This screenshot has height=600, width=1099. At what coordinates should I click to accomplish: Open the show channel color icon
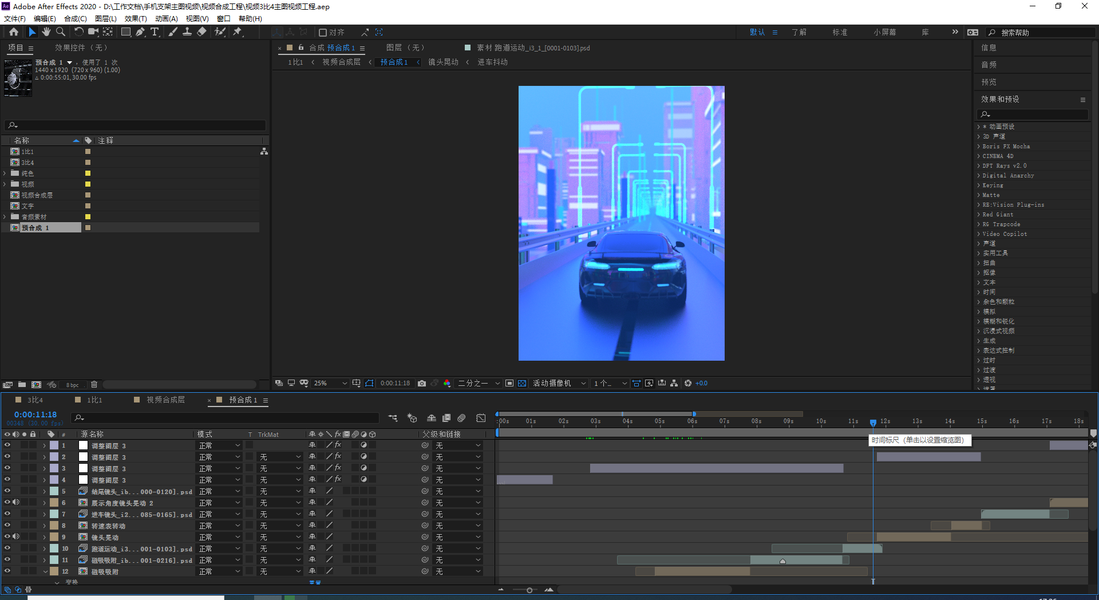click(446, 383)
